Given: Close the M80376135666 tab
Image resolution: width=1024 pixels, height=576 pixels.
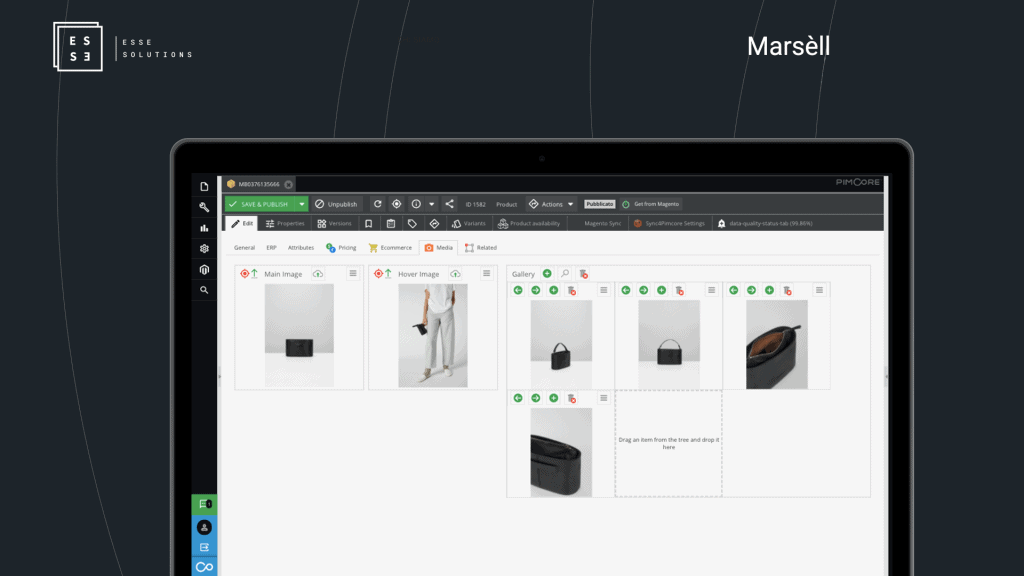Looking at the screenshot, I should pyautogui.click(x=289, y=185).
